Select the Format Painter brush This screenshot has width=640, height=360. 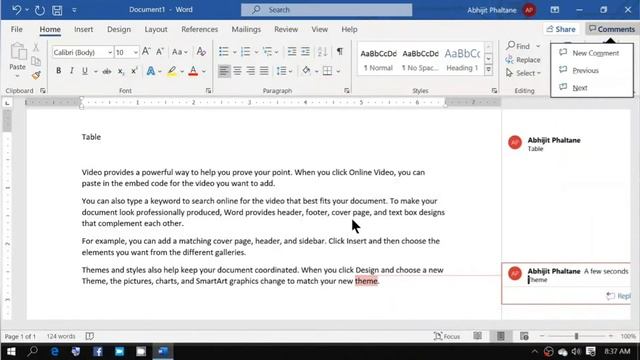pyautogui.click(x=36, y=75)
